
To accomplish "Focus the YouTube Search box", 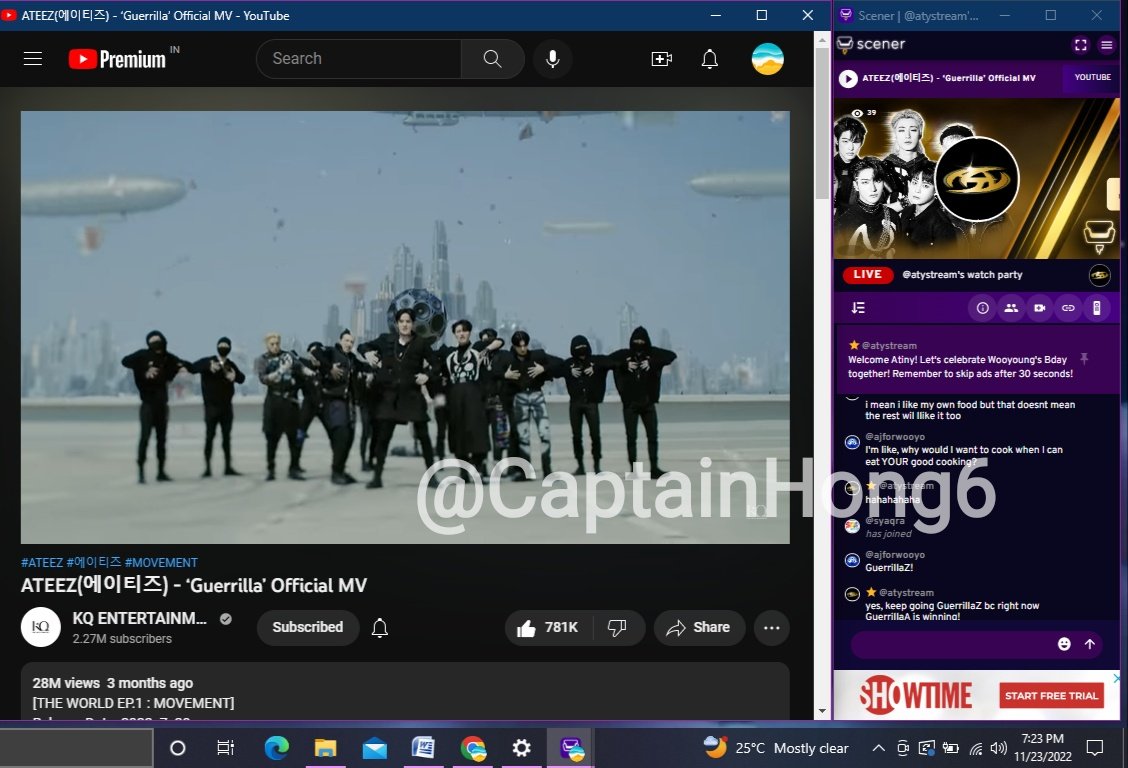I will (359, 59).
